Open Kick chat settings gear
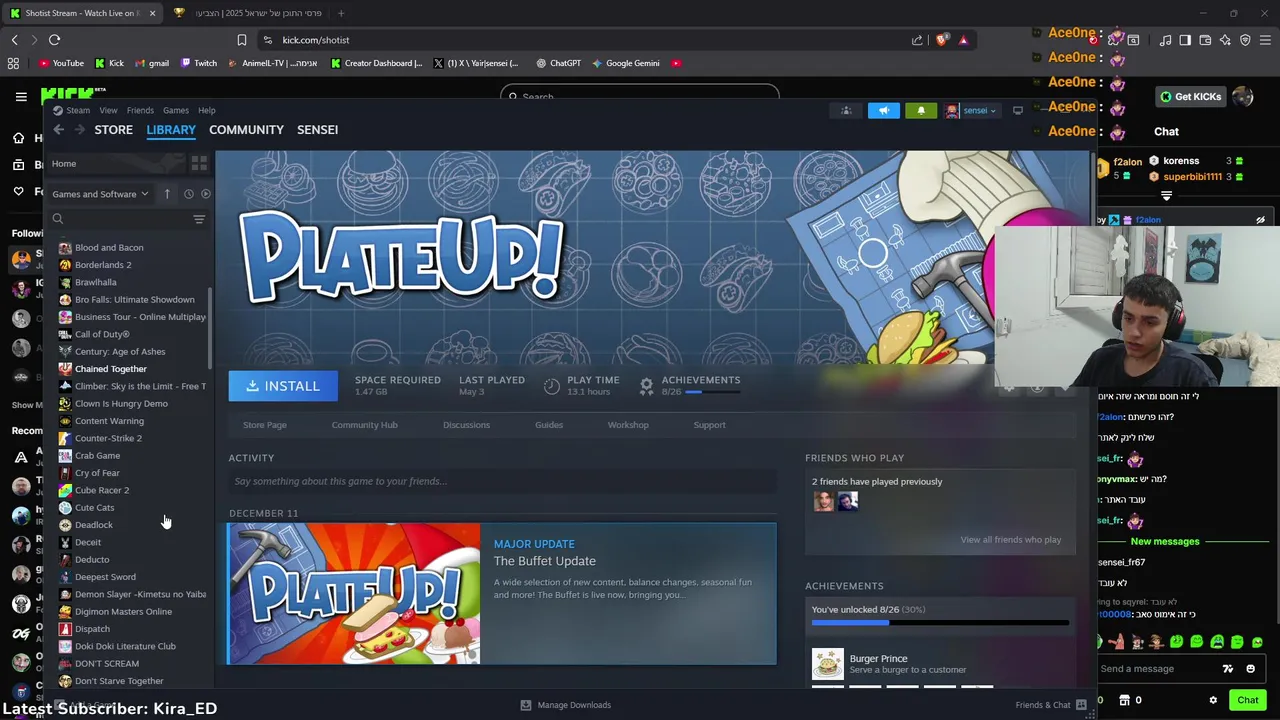 point(1213,700)
